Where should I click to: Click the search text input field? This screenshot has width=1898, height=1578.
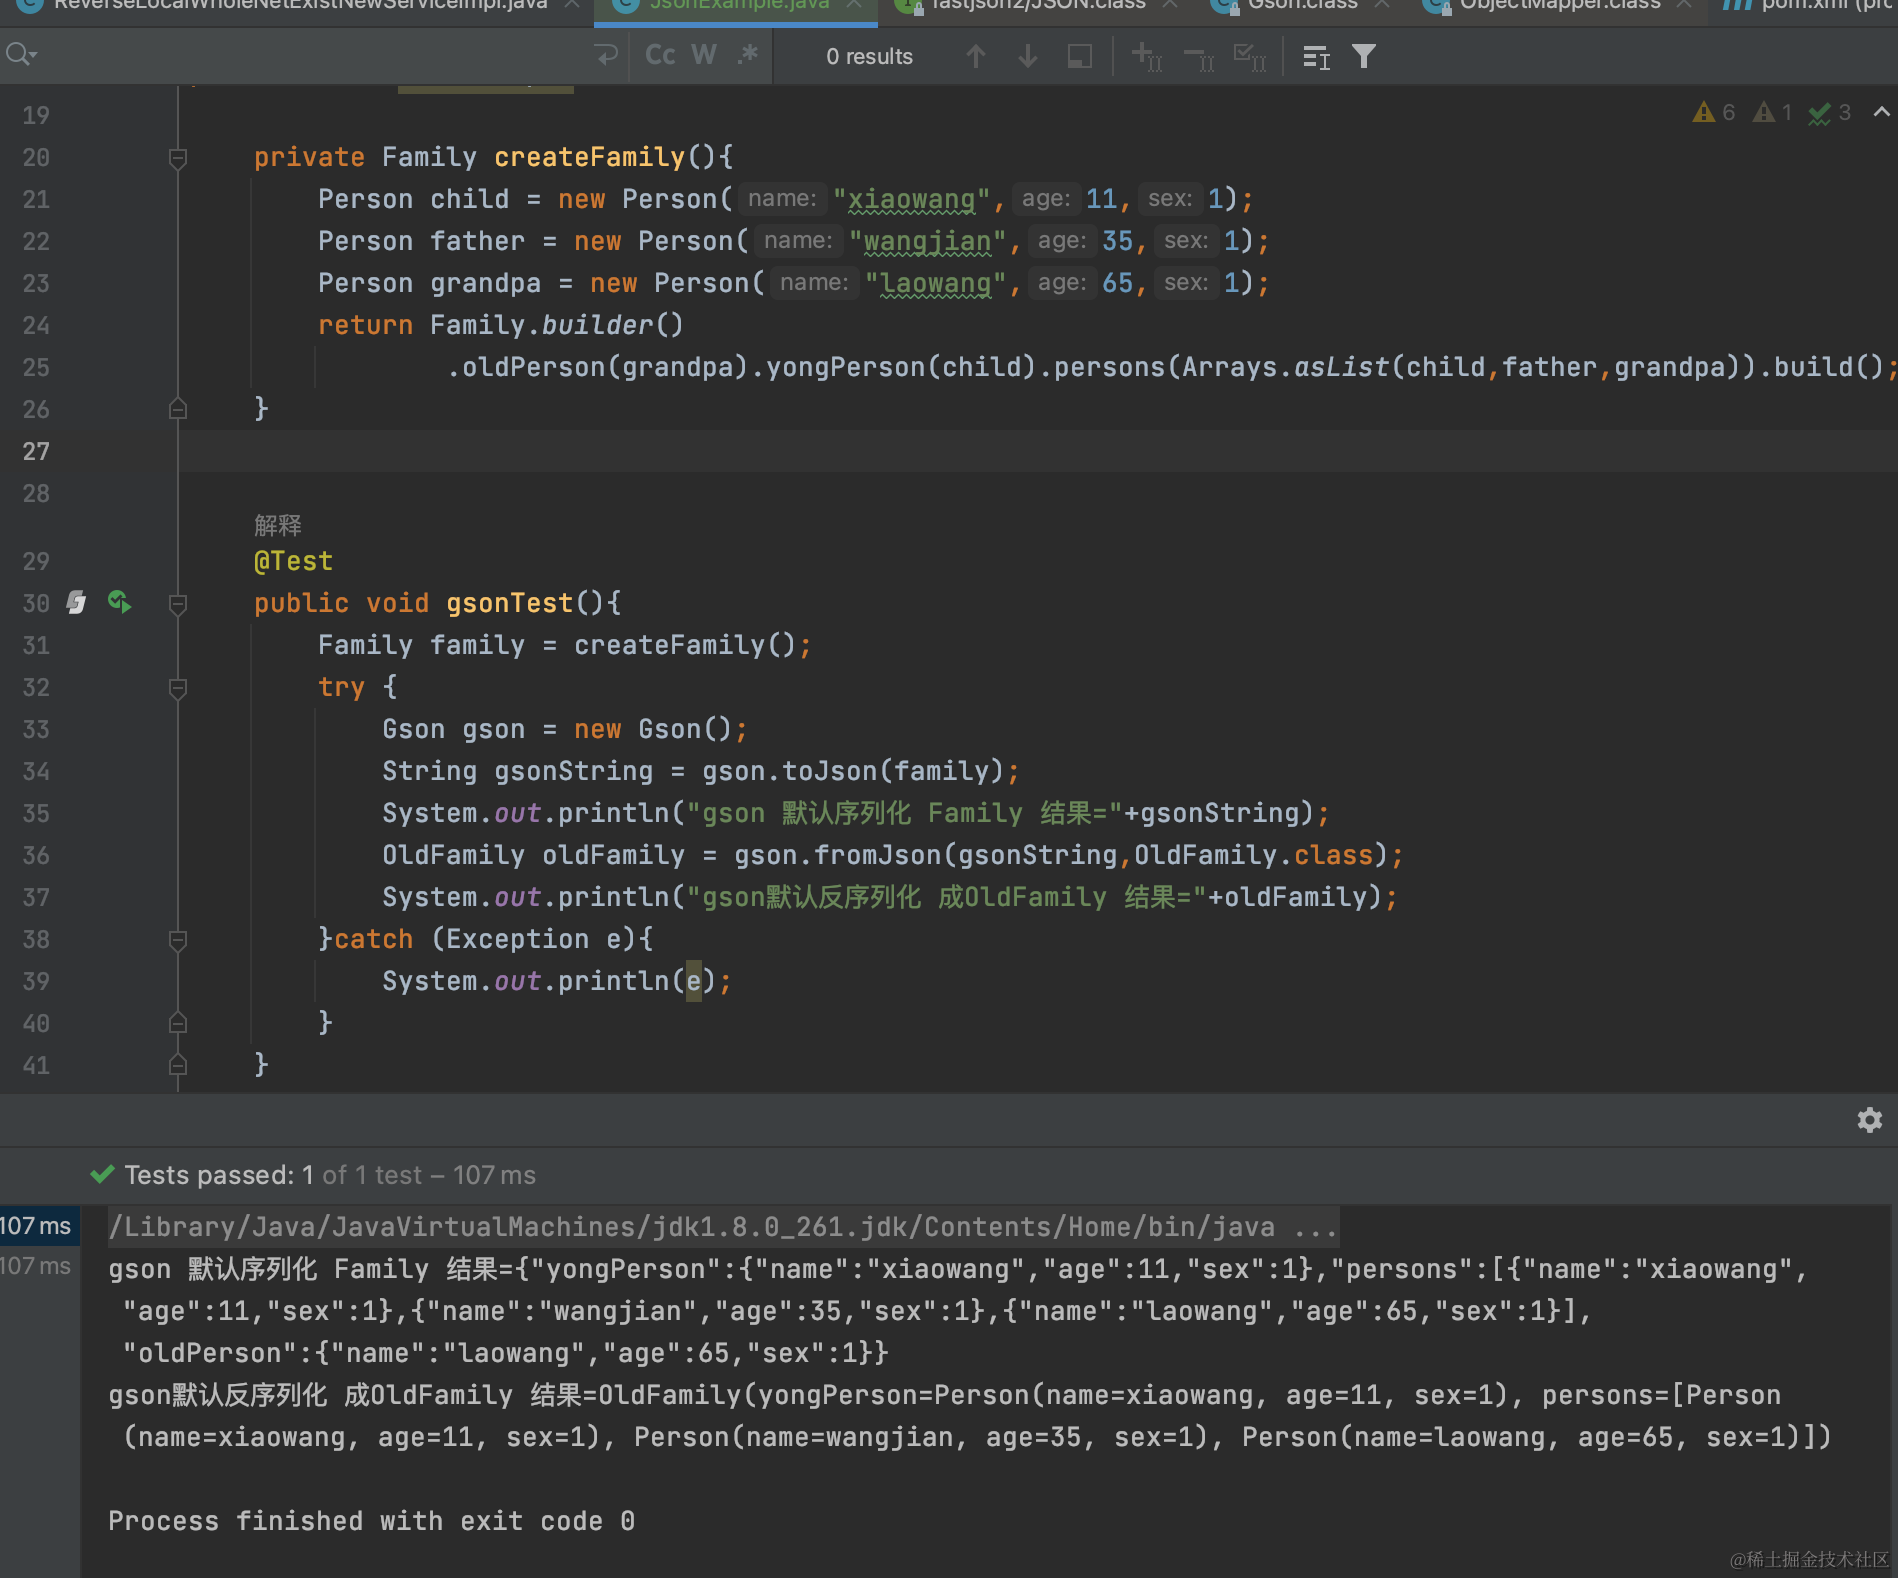tap(315, 55)
